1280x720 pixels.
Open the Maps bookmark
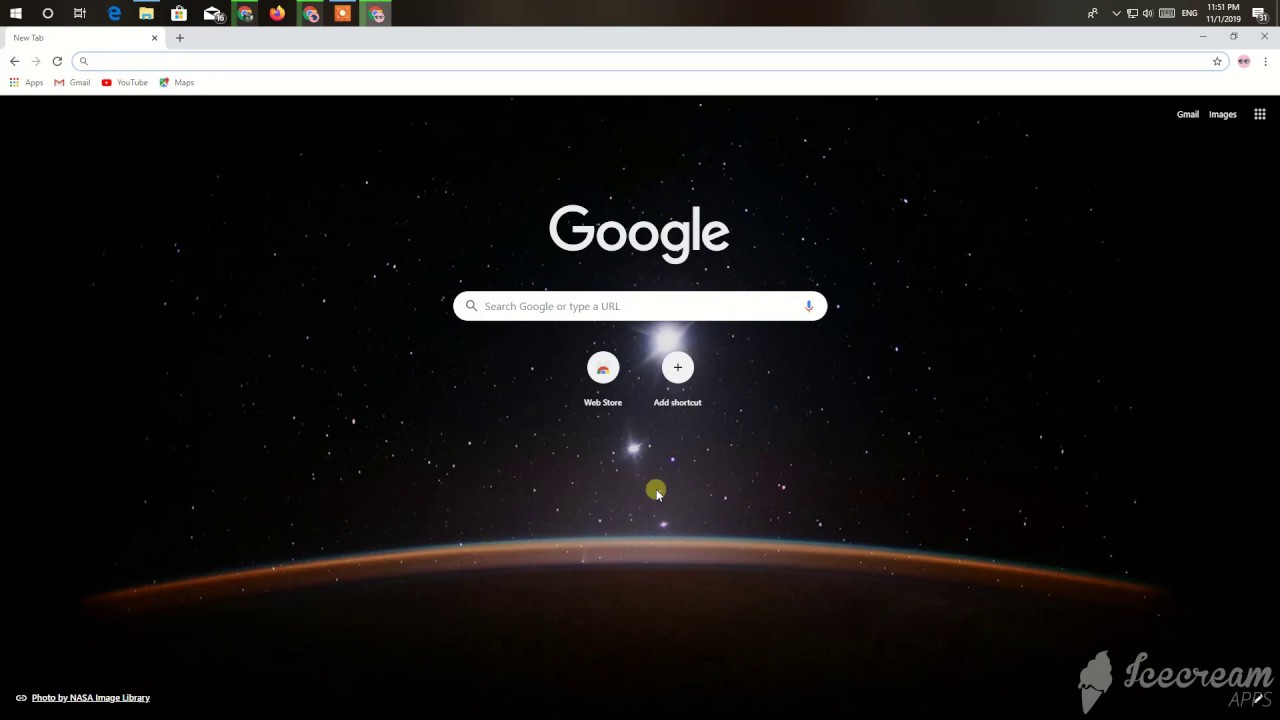[x=177, y=82]
